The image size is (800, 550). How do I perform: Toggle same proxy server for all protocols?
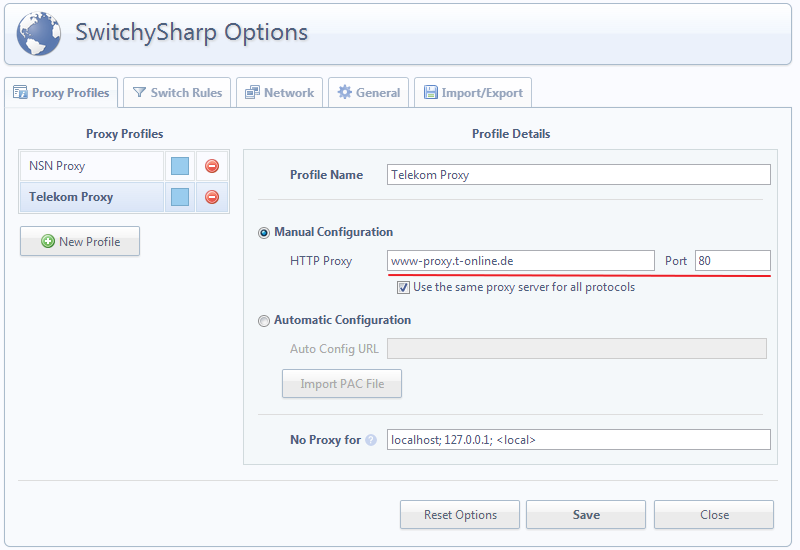(403, 288)
